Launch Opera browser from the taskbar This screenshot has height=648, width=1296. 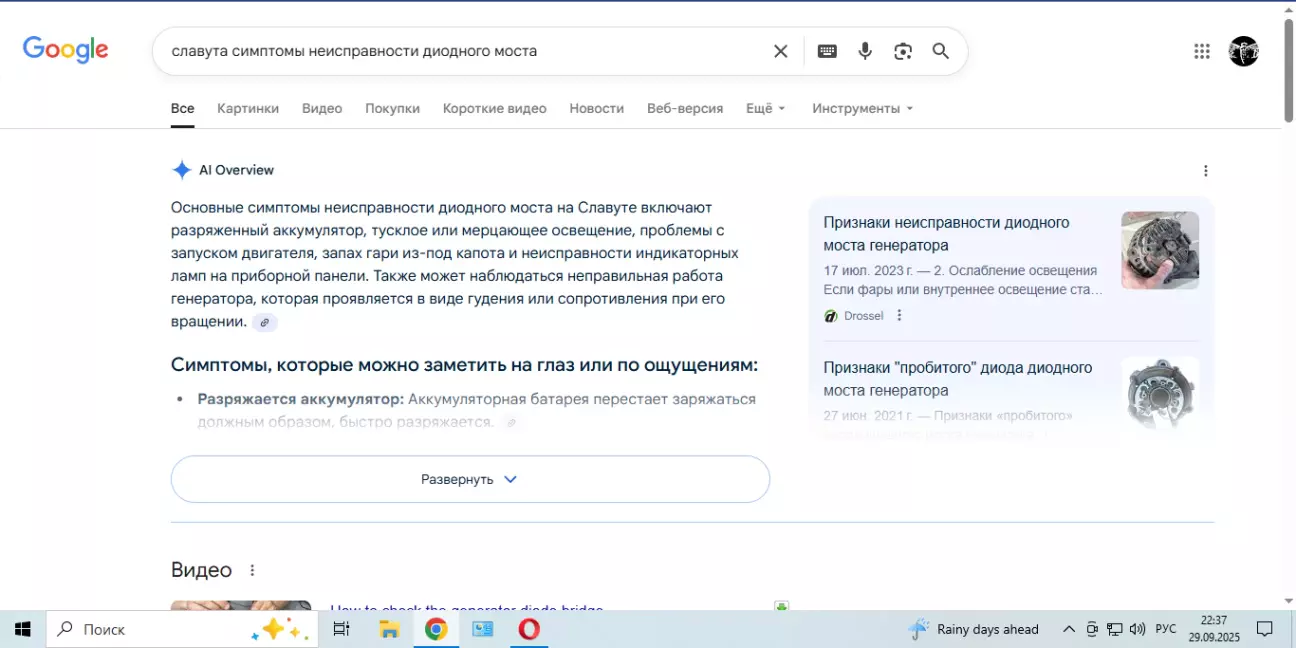[x=529, y=629]
